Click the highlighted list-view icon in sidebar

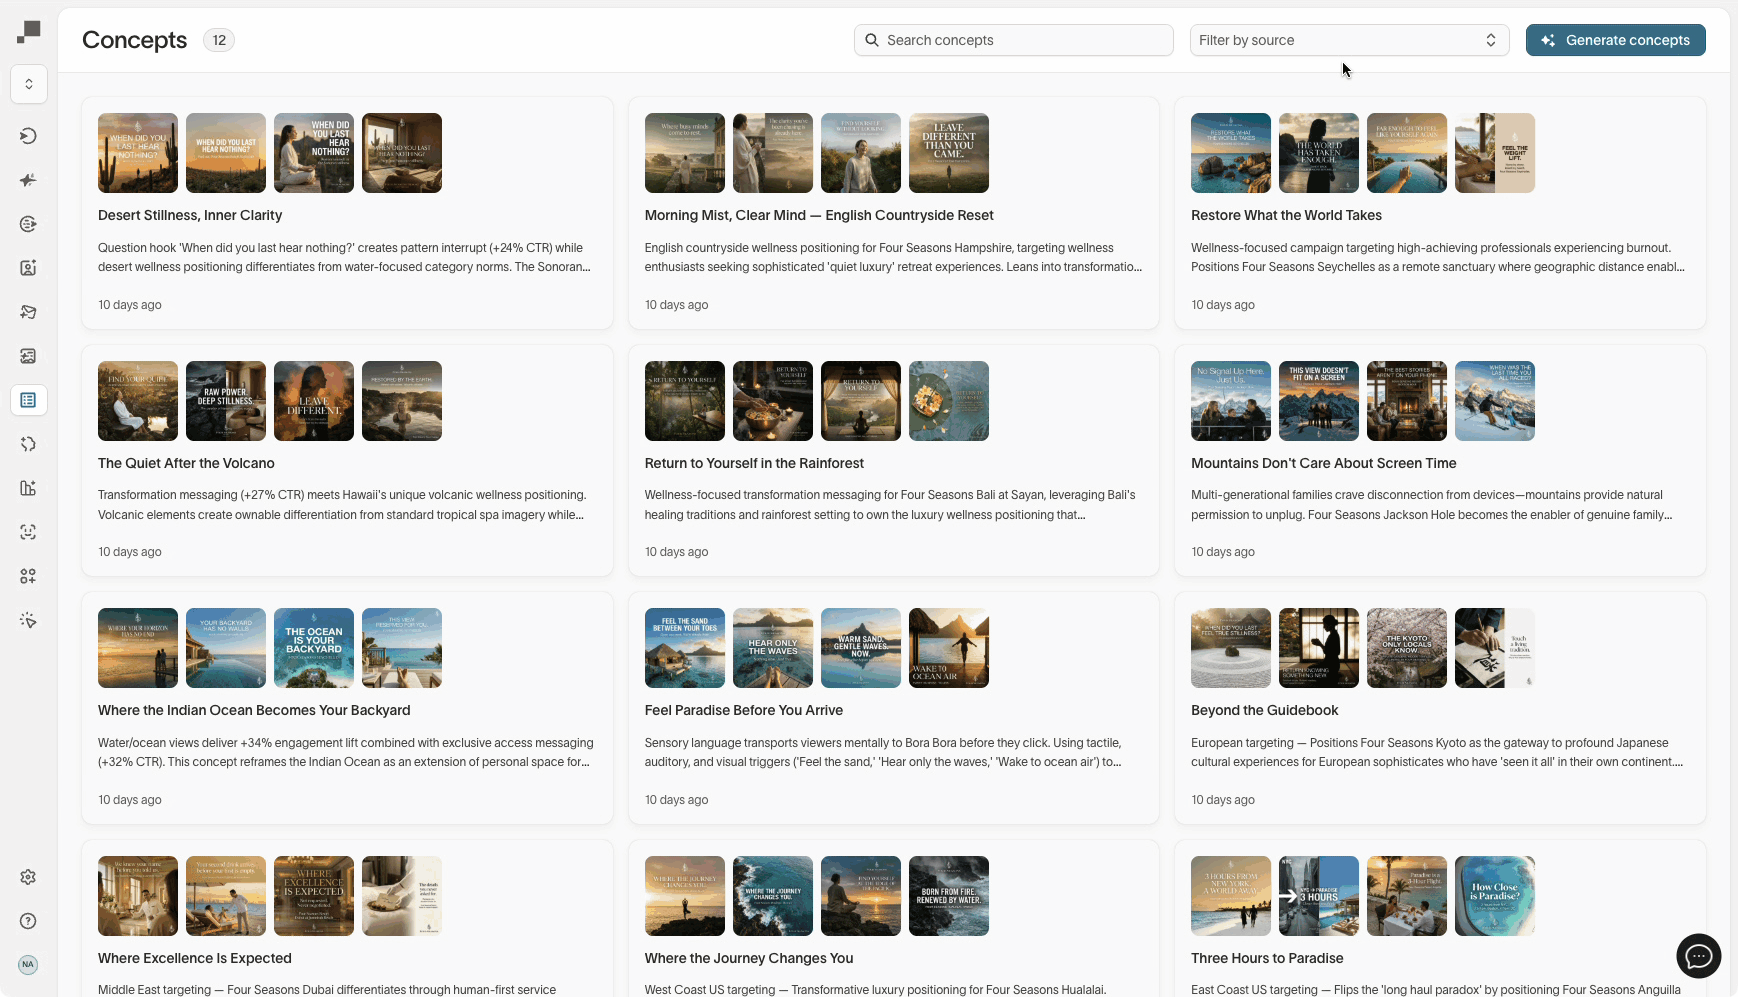point(28,400)
